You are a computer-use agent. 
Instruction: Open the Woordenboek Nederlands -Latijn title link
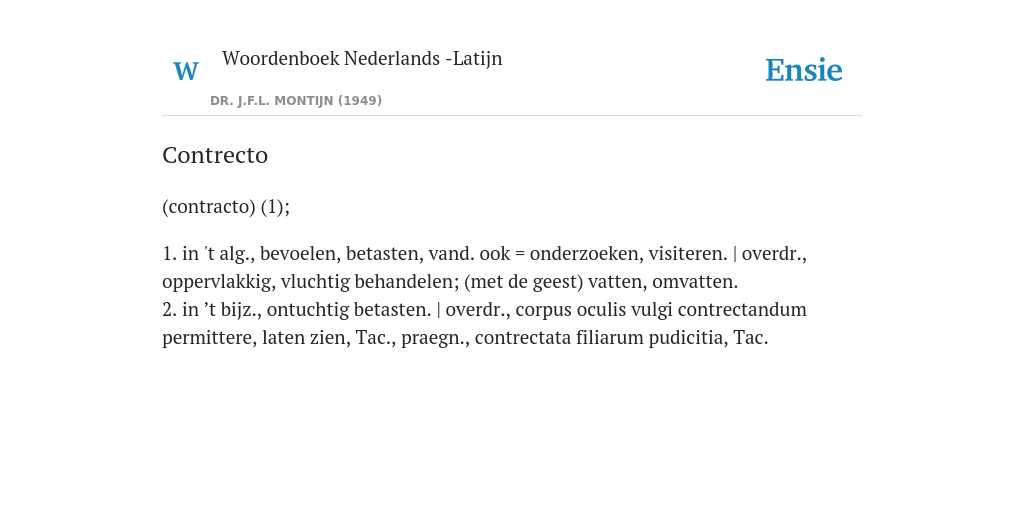[362, 58]
